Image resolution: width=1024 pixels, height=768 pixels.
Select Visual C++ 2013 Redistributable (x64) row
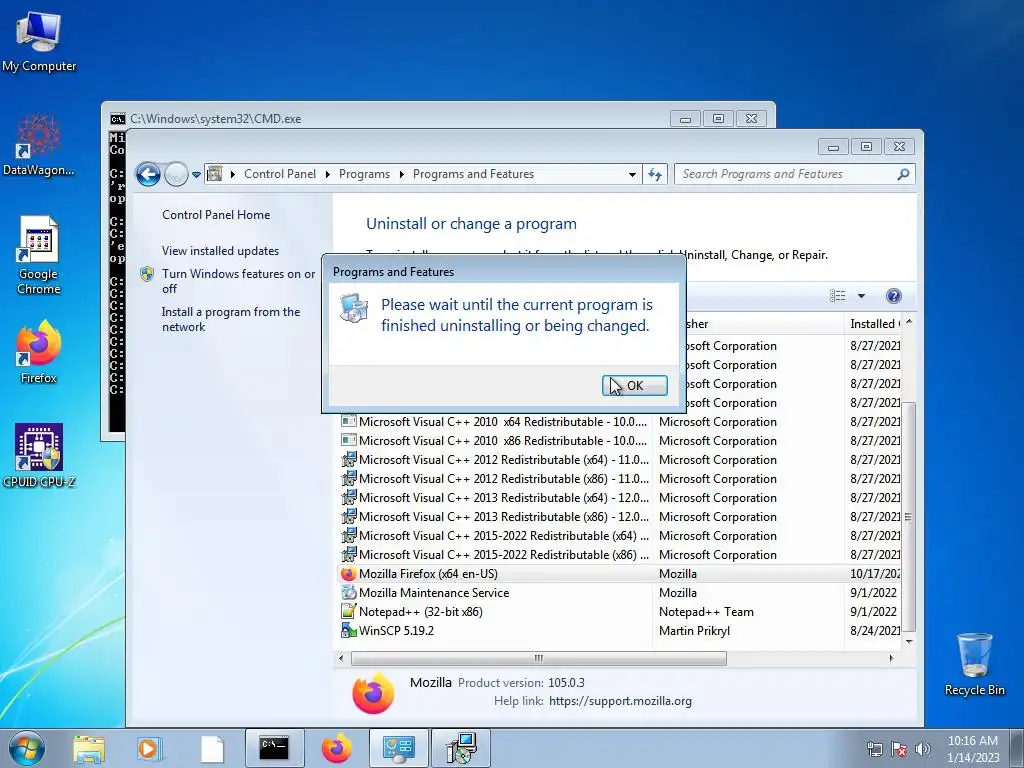(x=619, y=498)
